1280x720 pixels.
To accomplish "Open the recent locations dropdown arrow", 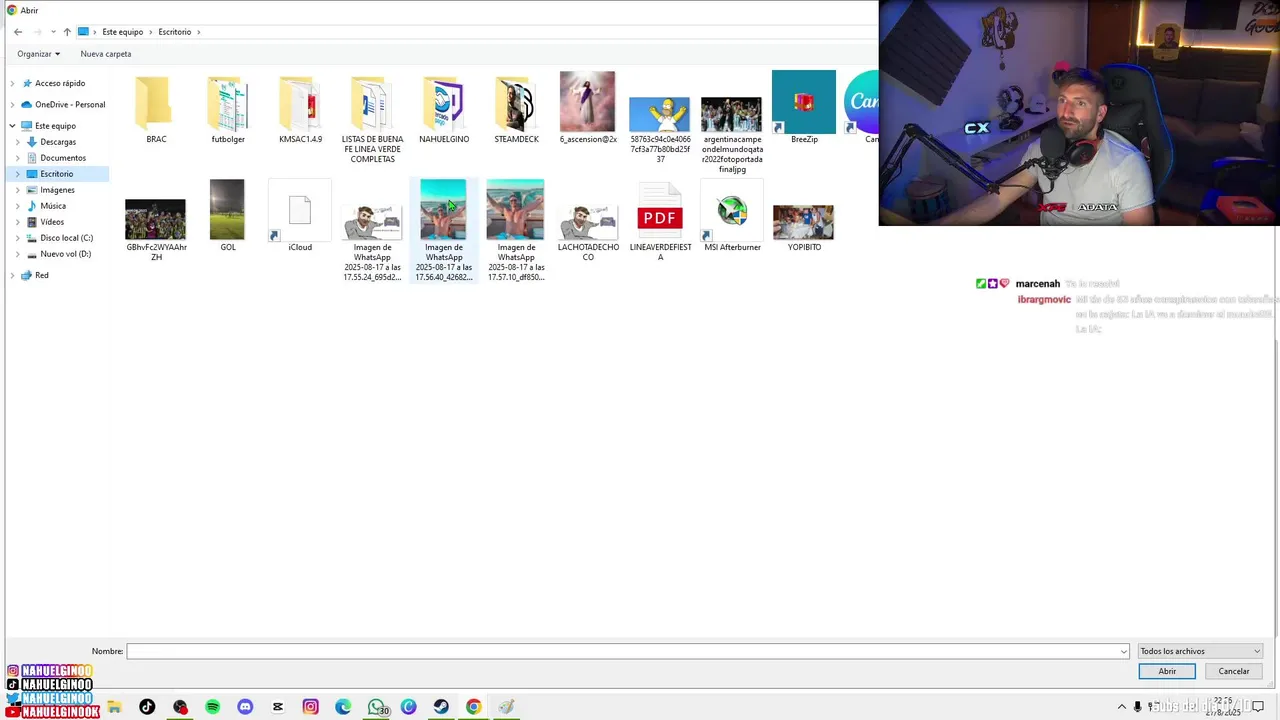I will pos(53,32).
